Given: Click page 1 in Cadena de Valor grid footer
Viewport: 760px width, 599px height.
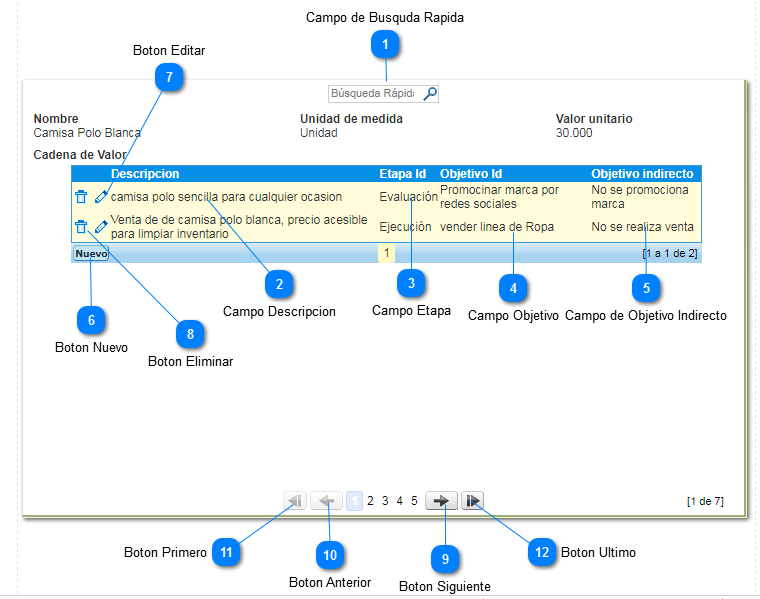Looking at the screenshot, I should point(386,253).
